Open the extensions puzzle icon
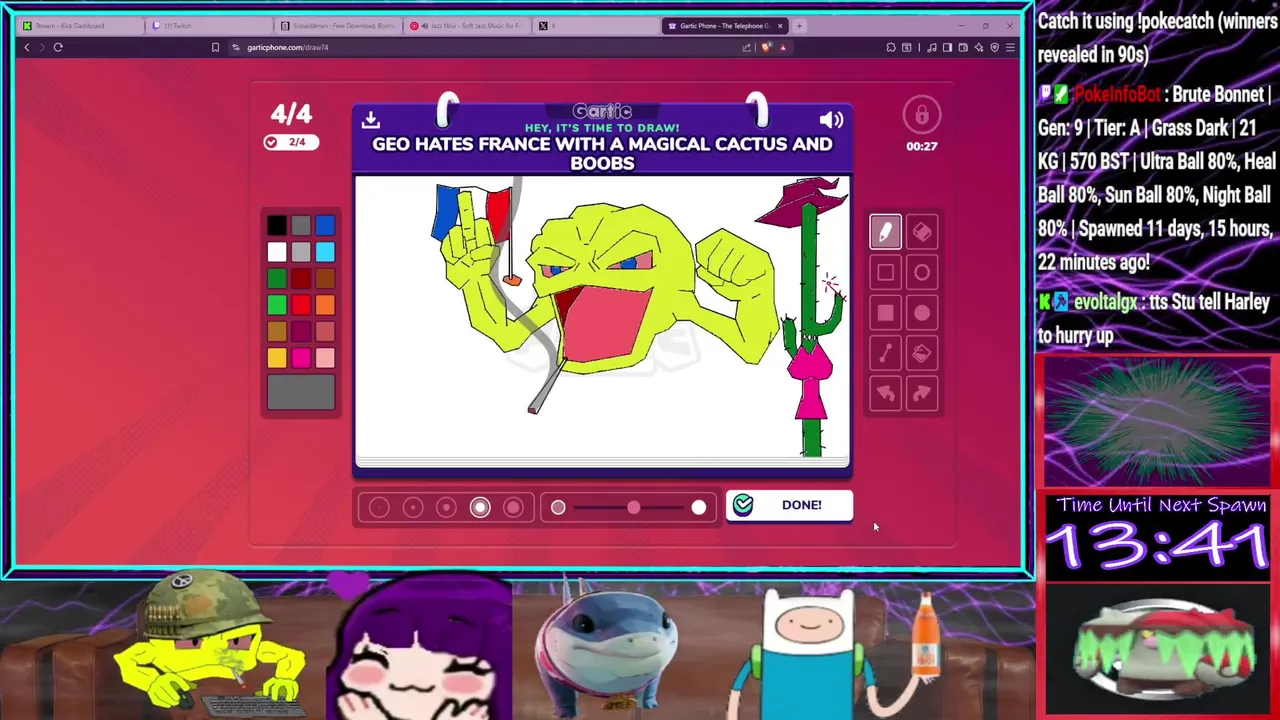The height and width of the screenshot is (720, 1280). click(x=891, y=47)
